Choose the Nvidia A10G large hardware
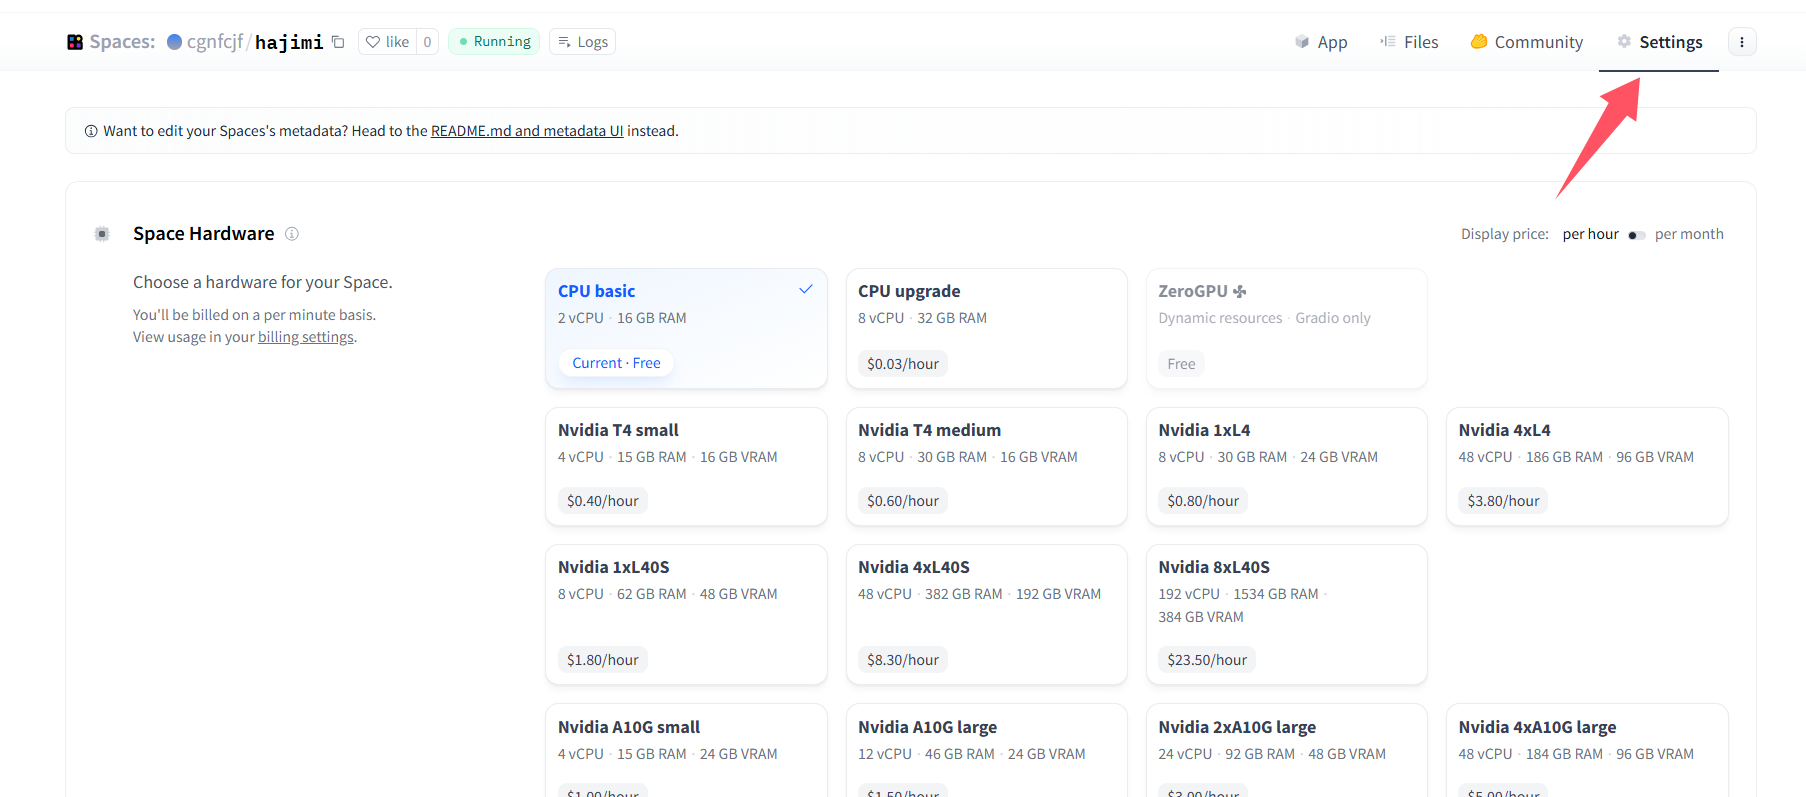The height and width of the screenshot is (797, 1806). pos(986,750)
